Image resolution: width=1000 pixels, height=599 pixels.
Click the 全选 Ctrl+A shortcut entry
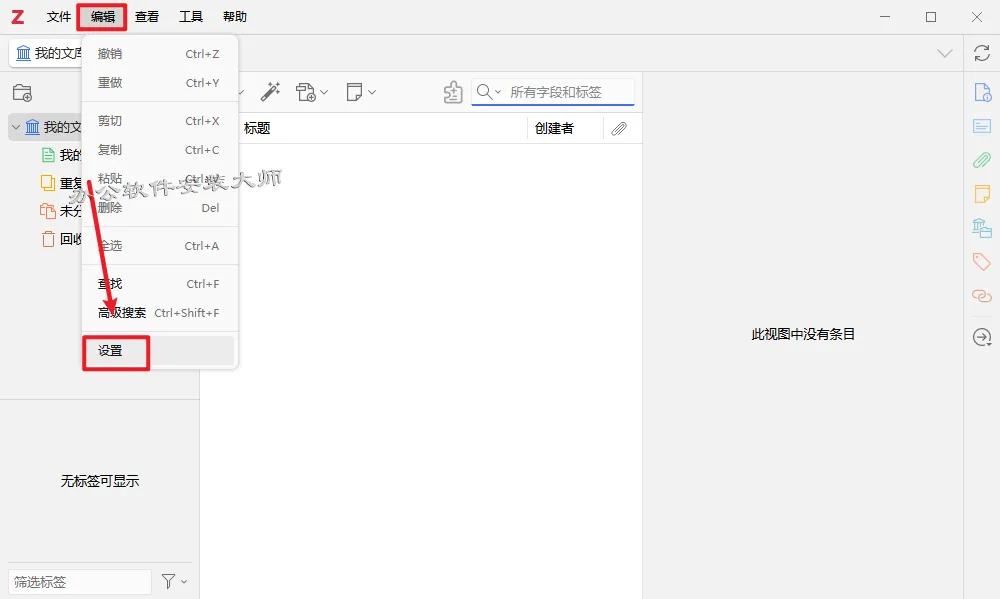pyautogui.click(x=159, y=246)
